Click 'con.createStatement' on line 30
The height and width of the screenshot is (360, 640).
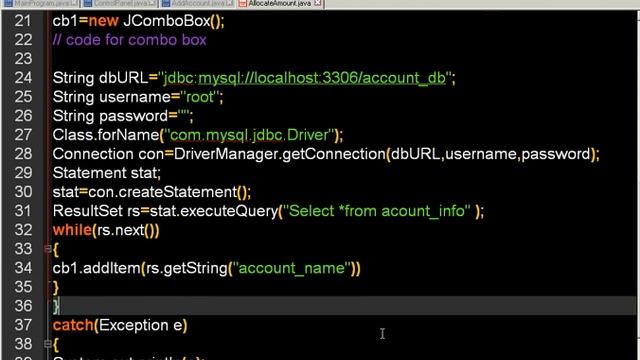tap(162, 192)
